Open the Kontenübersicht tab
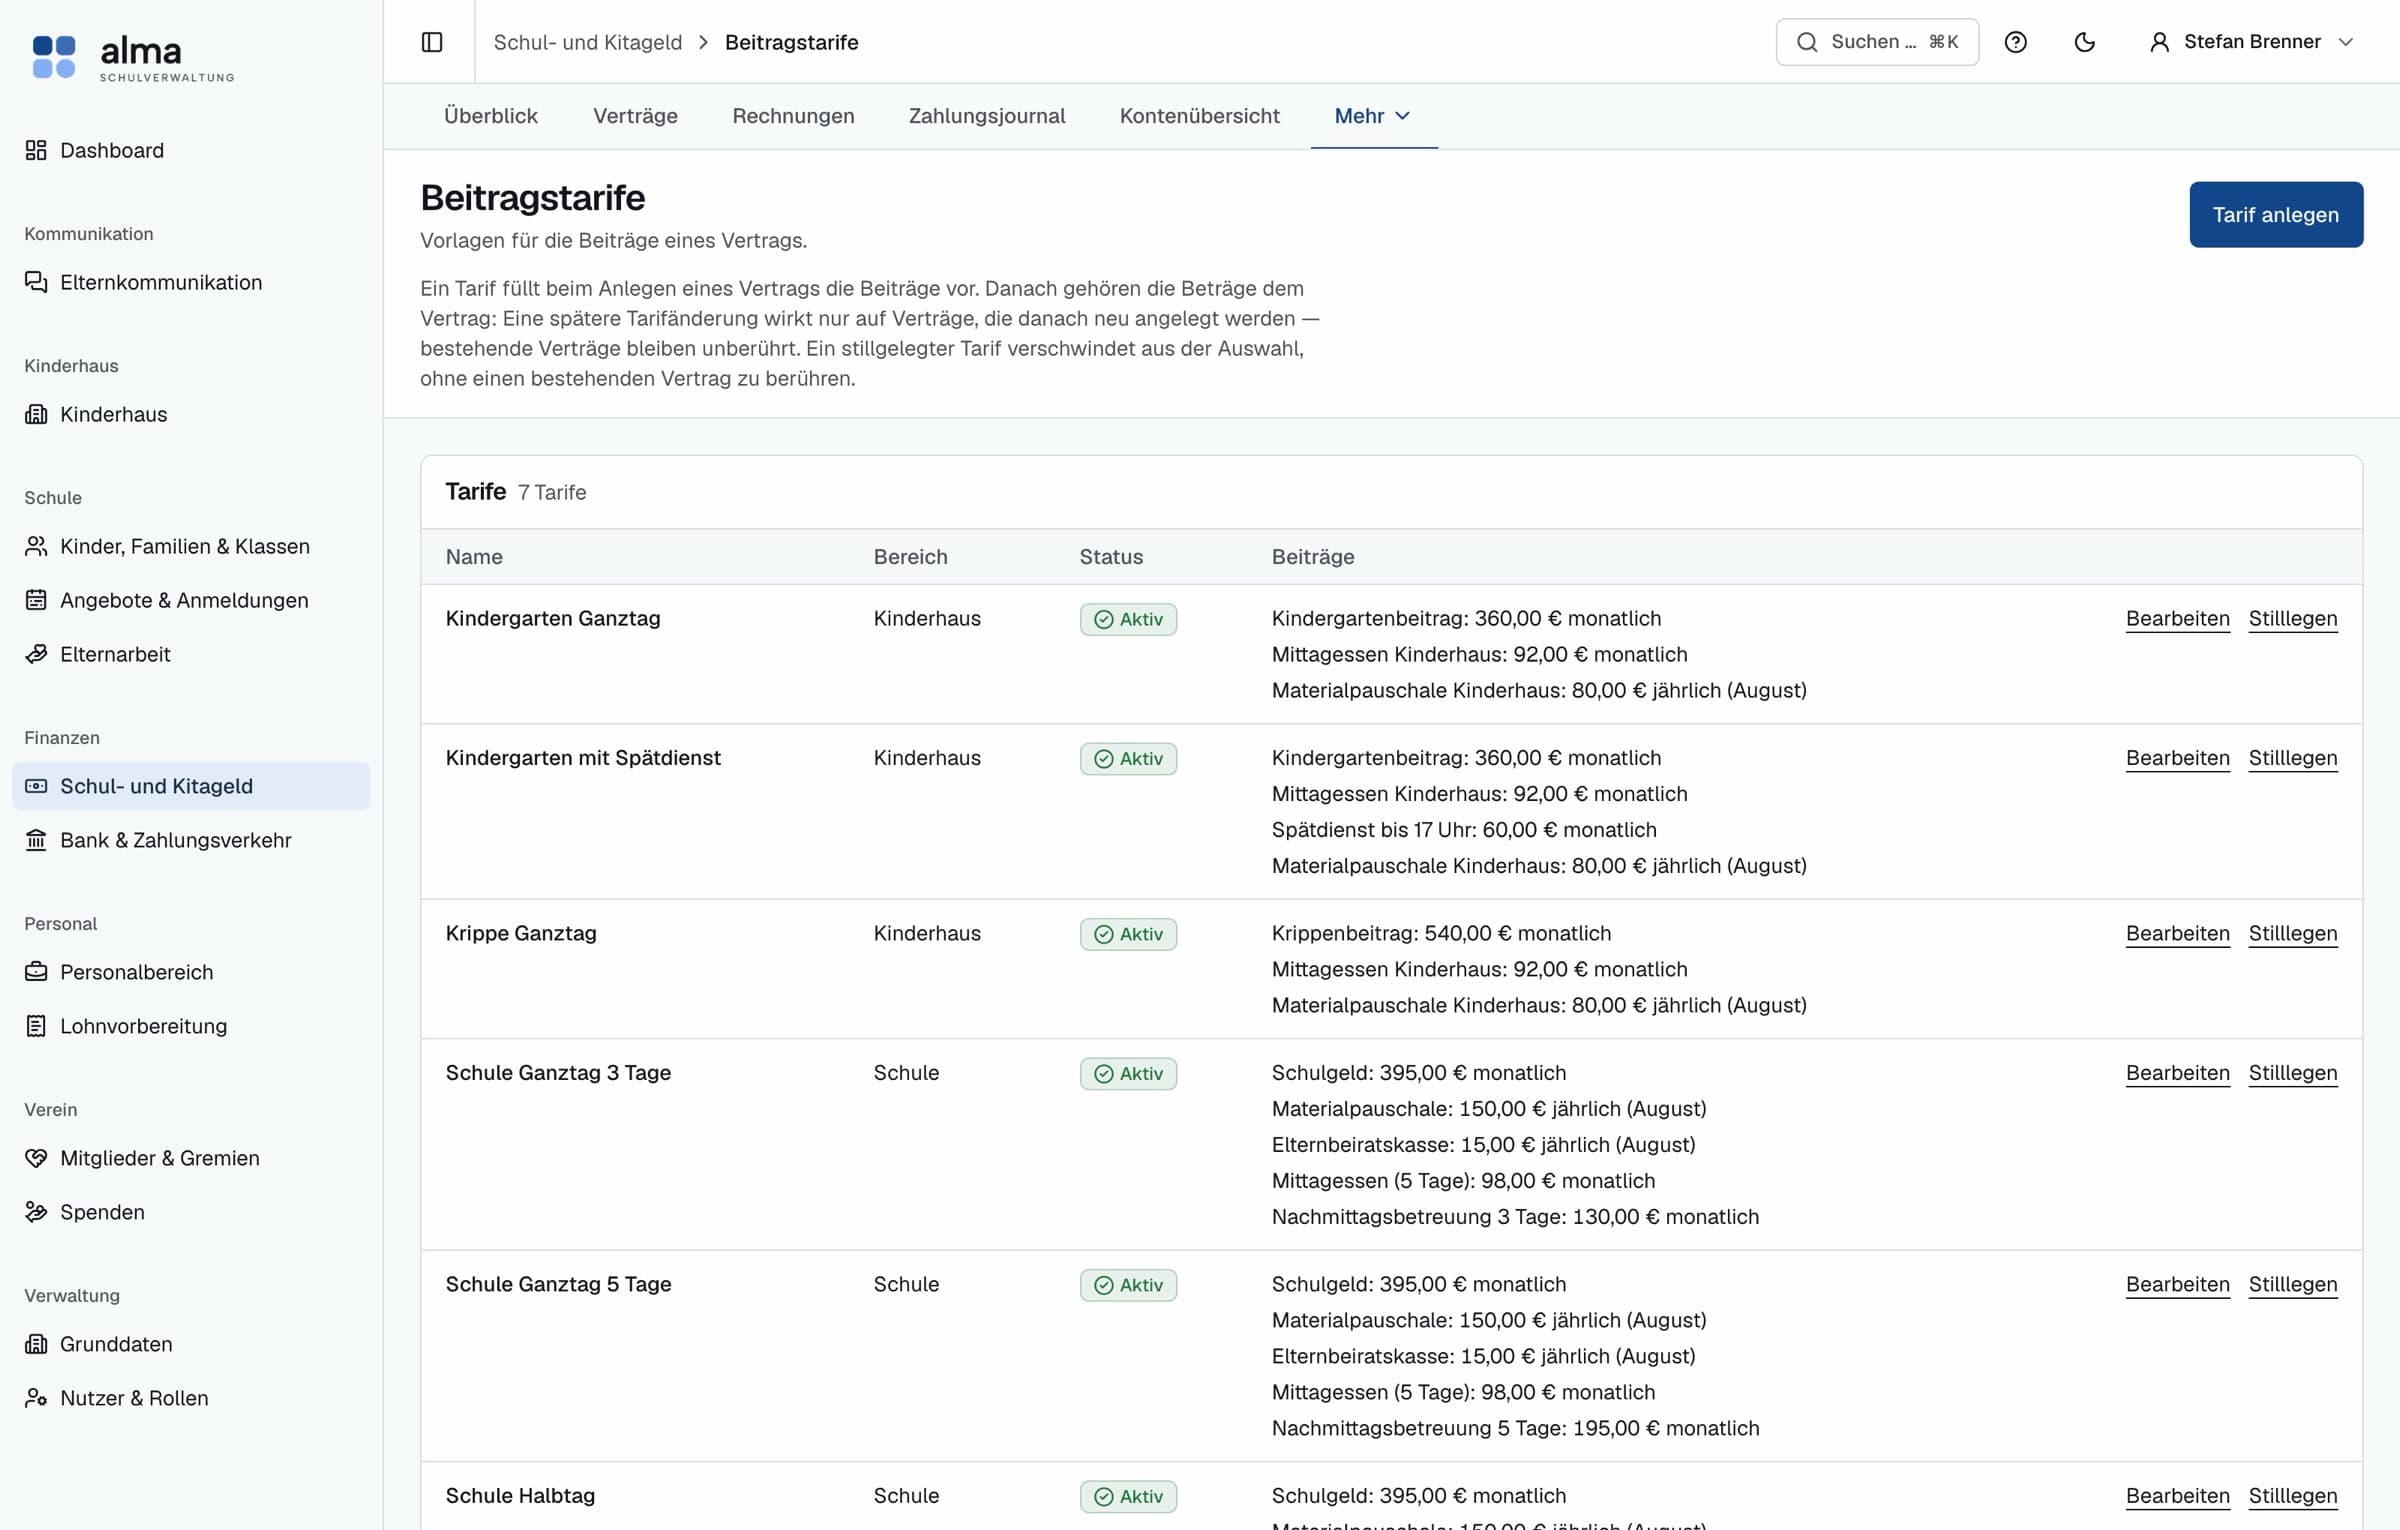This screenshot has width=2400, height=1530. [x=1199, y=116]
